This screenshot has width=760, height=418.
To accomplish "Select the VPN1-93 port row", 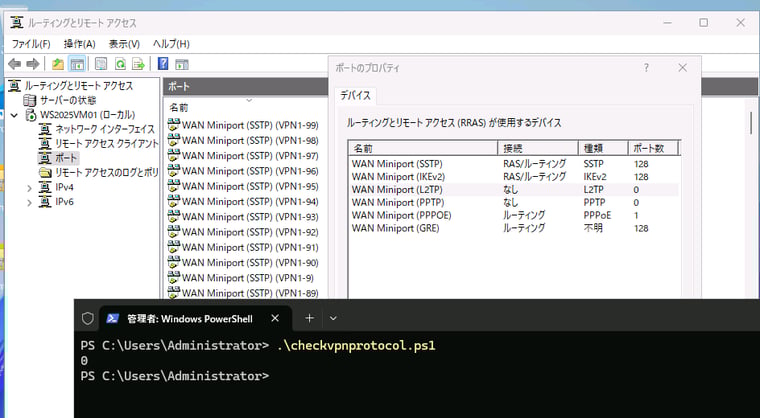I will [243, 217].
